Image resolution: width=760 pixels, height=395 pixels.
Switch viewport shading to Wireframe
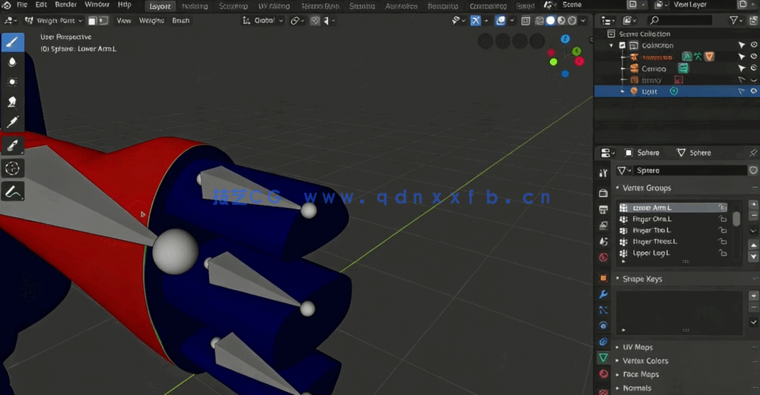(539, 21)
